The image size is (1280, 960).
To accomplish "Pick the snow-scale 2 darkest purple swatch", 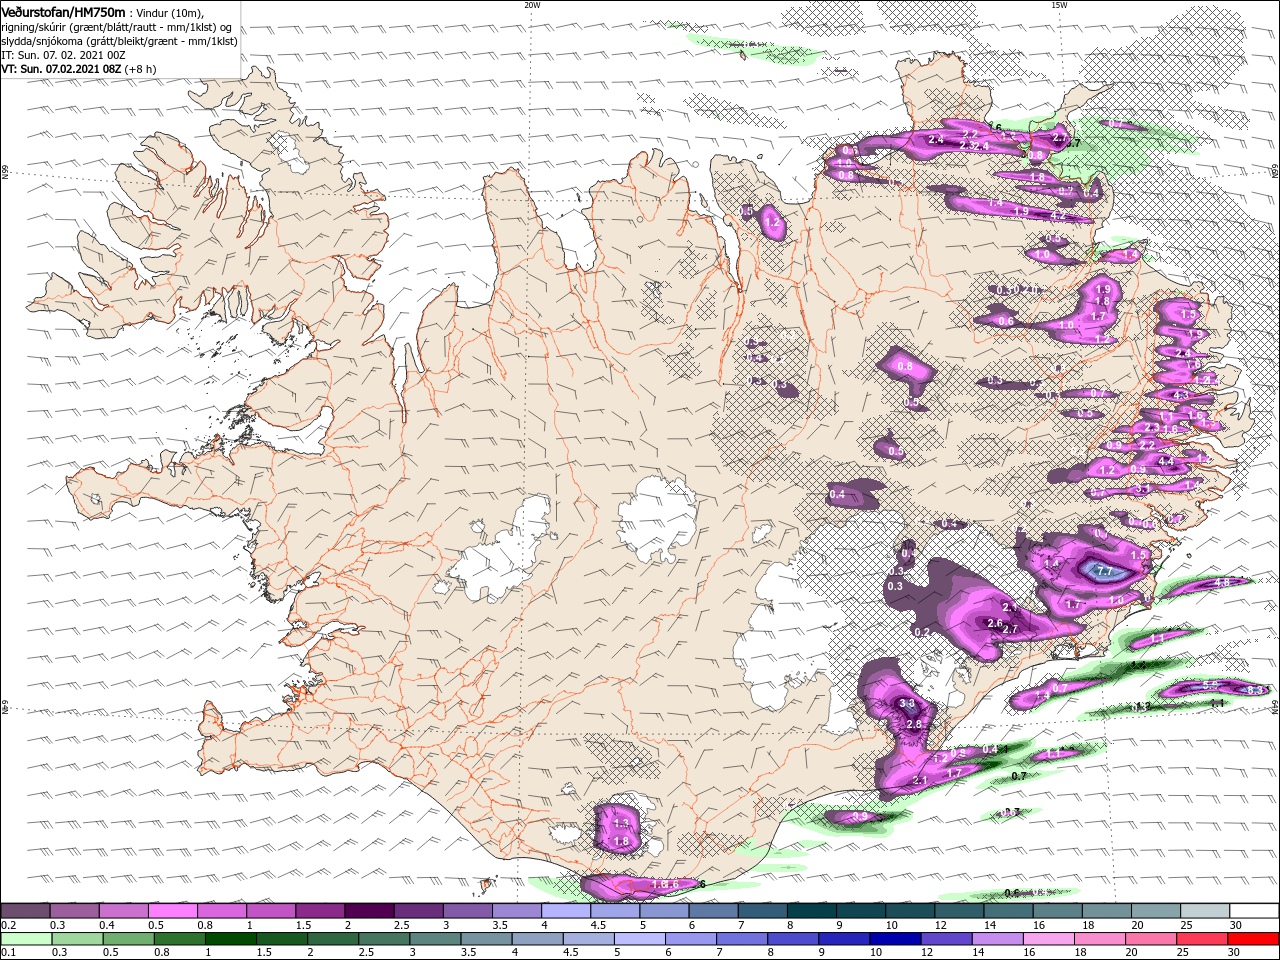I will point(369,911).
